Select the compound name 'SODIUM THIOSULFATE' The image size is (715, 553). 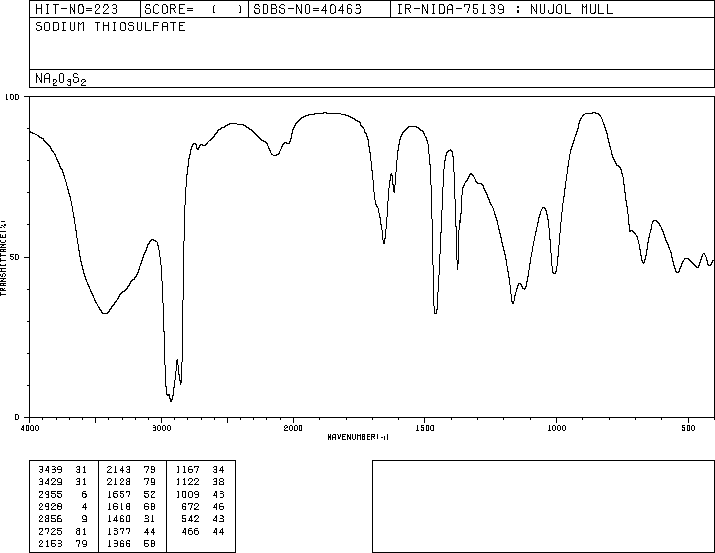pos(110,26)
